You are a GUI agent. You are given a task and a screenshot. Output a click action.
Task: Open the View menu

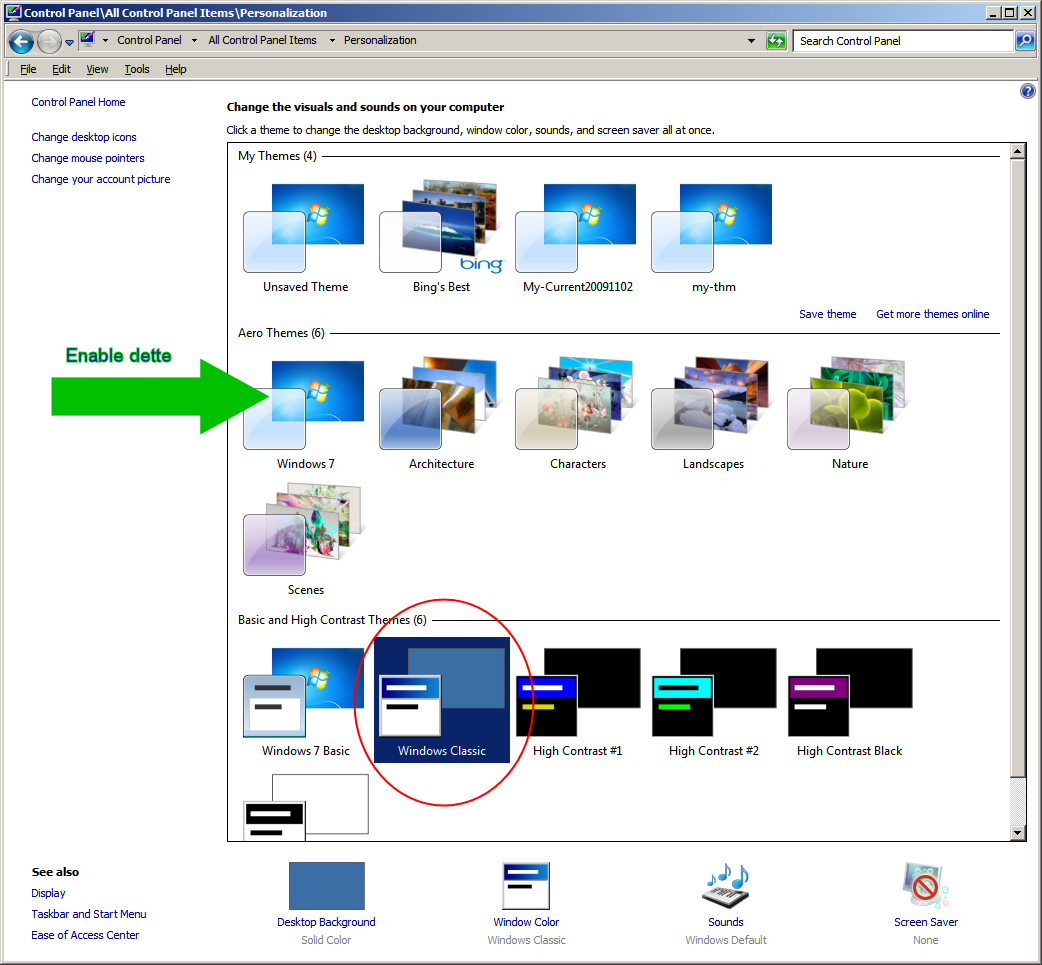[97, 69]
